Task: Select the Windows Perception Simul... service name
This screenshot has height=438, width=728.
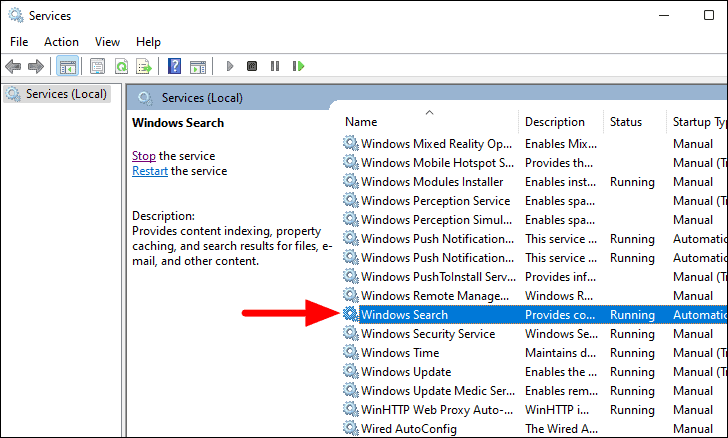Action: [436, 220]
